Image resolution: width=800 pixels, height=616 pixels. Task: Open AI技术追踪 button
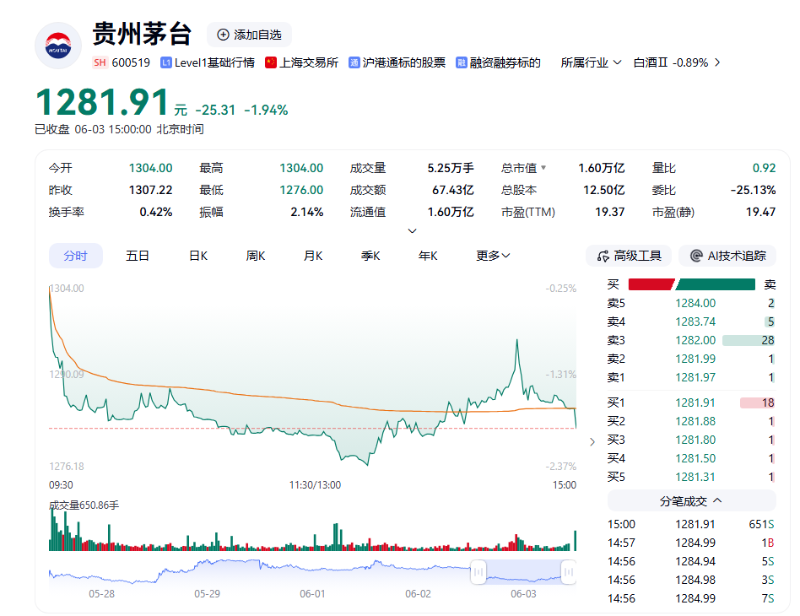tap(727, 256)
